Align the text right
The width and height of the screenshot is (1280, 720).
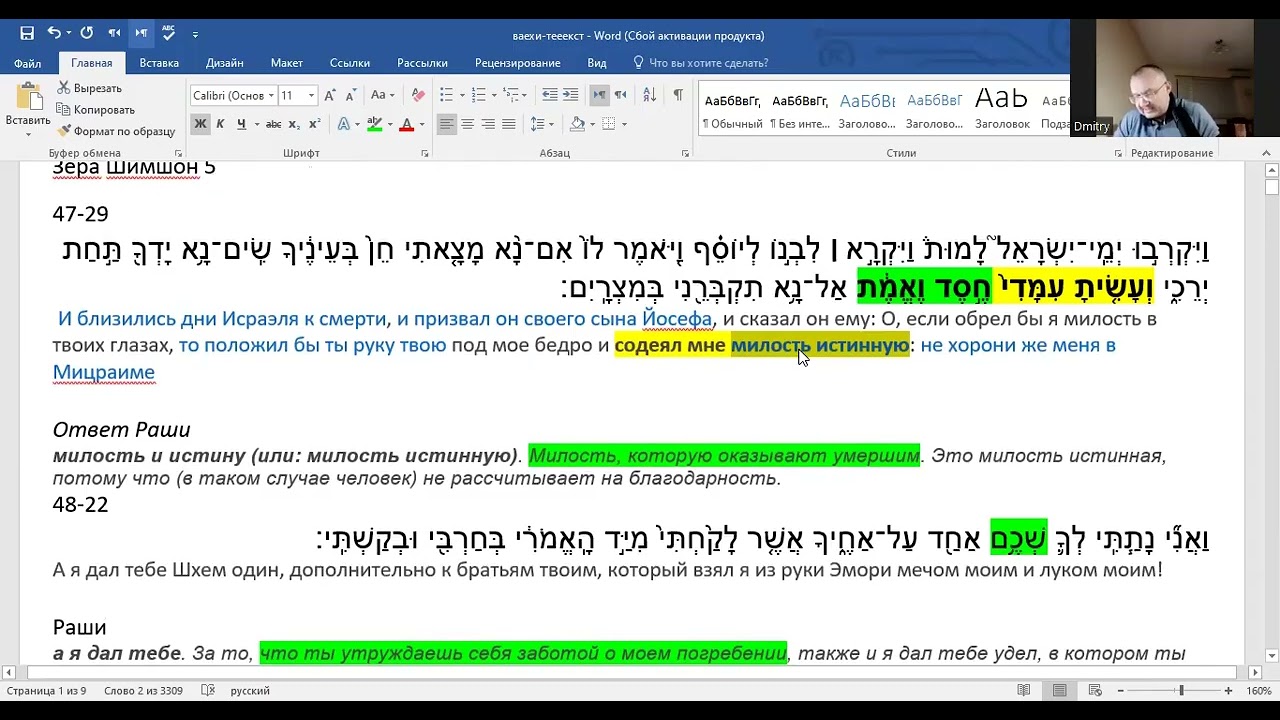(x=488, y=124)
